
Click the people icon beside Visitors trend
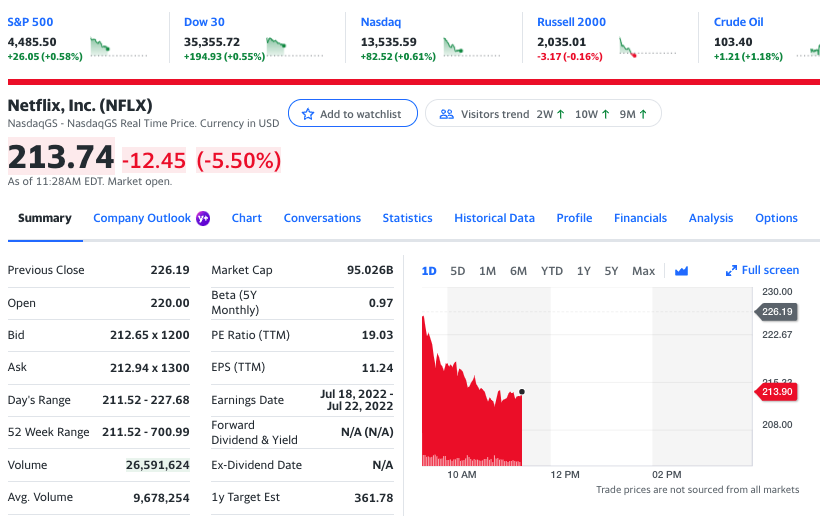pos(447,114)
